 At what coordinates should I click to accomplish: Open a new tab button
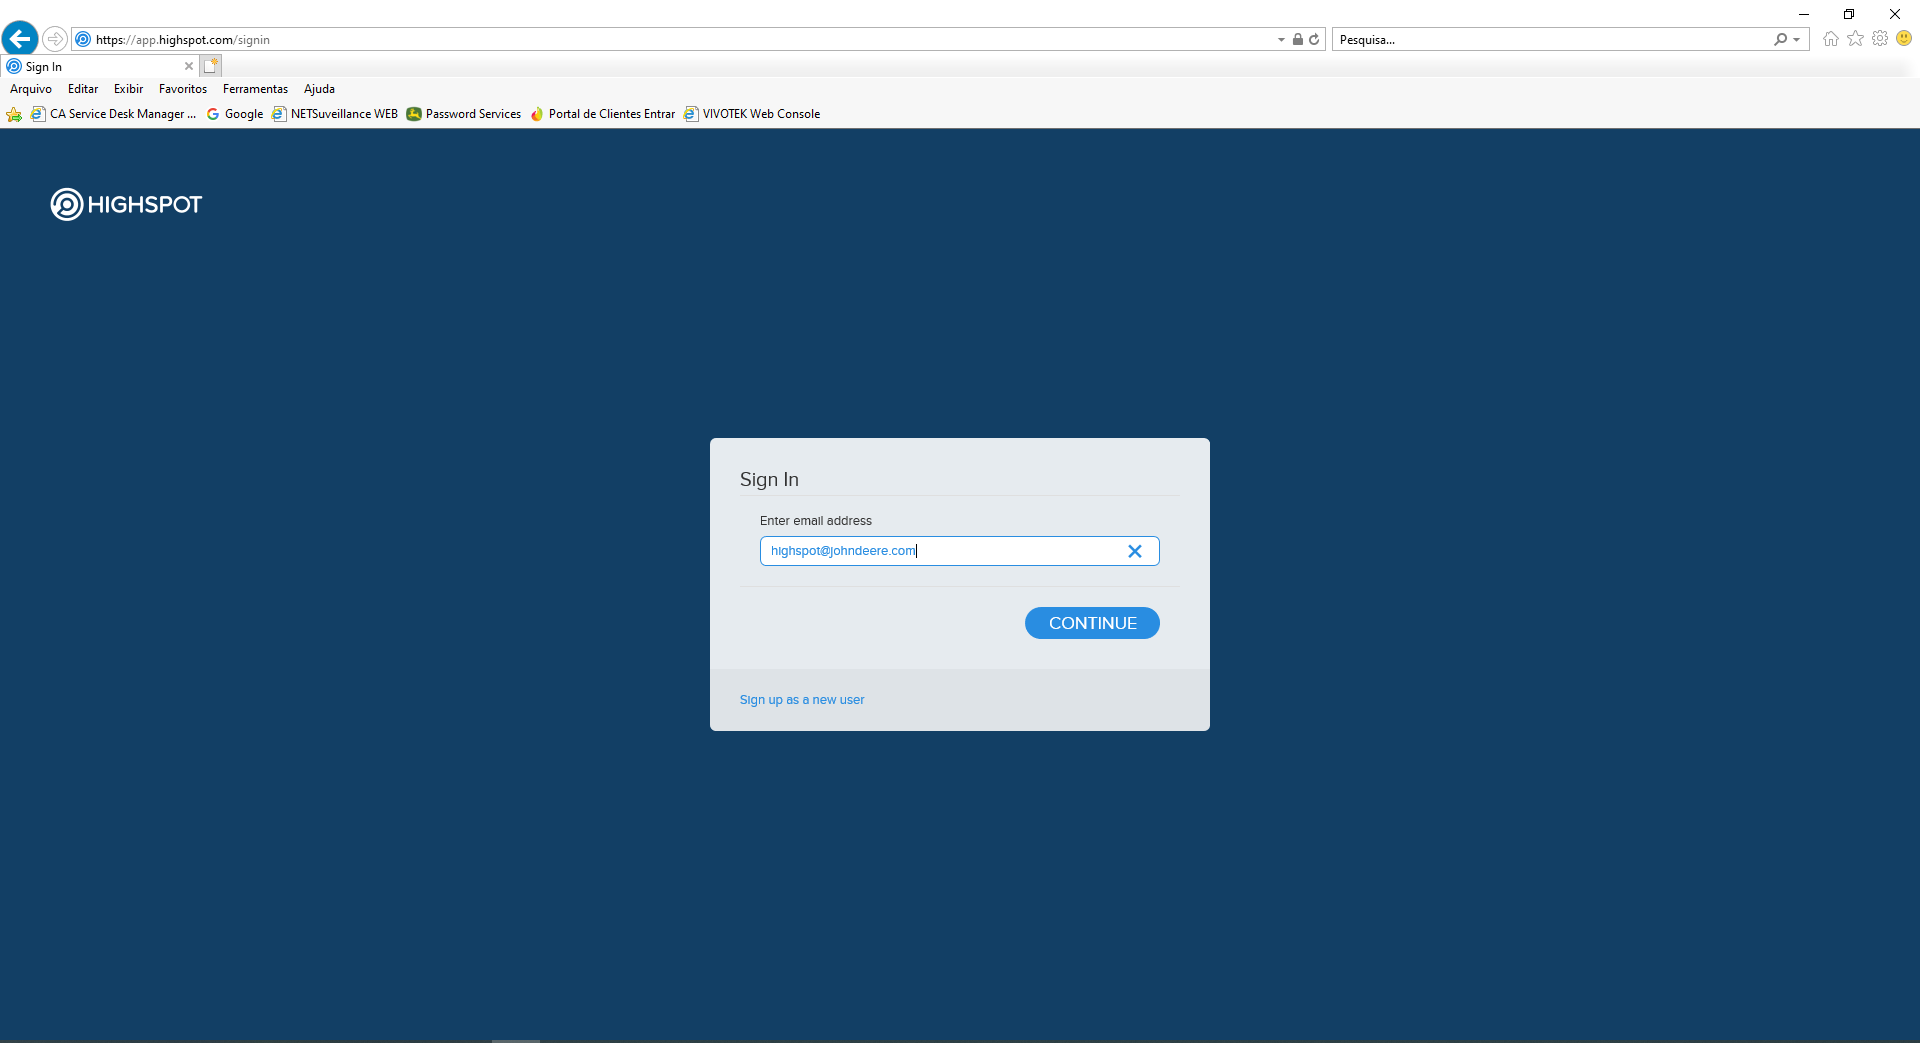tap(210, 66)
